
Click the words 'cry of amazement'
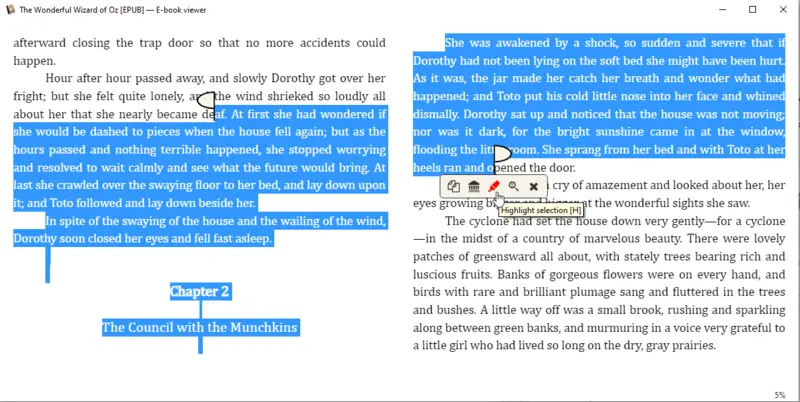(600, 185)
